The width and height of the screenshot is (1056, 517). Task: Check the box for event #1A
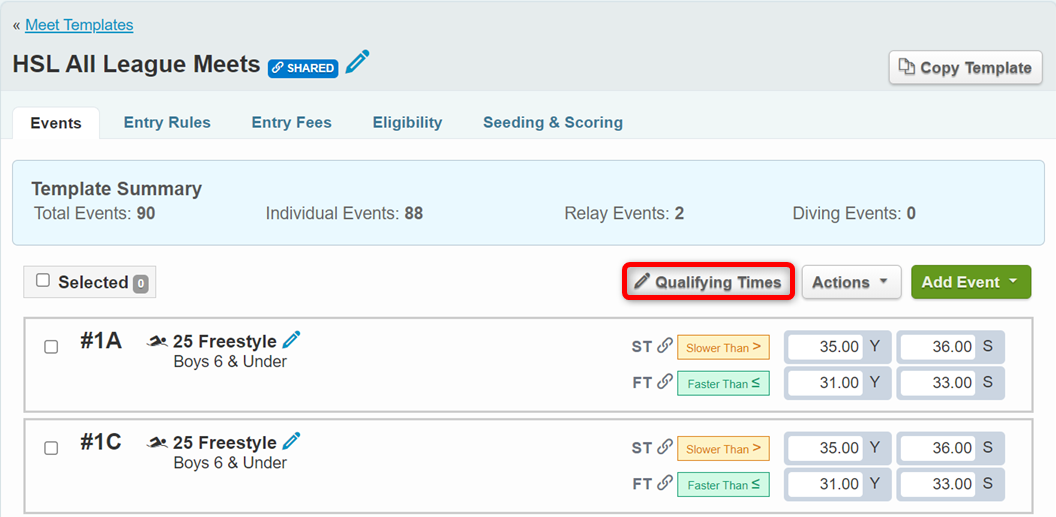51,347
